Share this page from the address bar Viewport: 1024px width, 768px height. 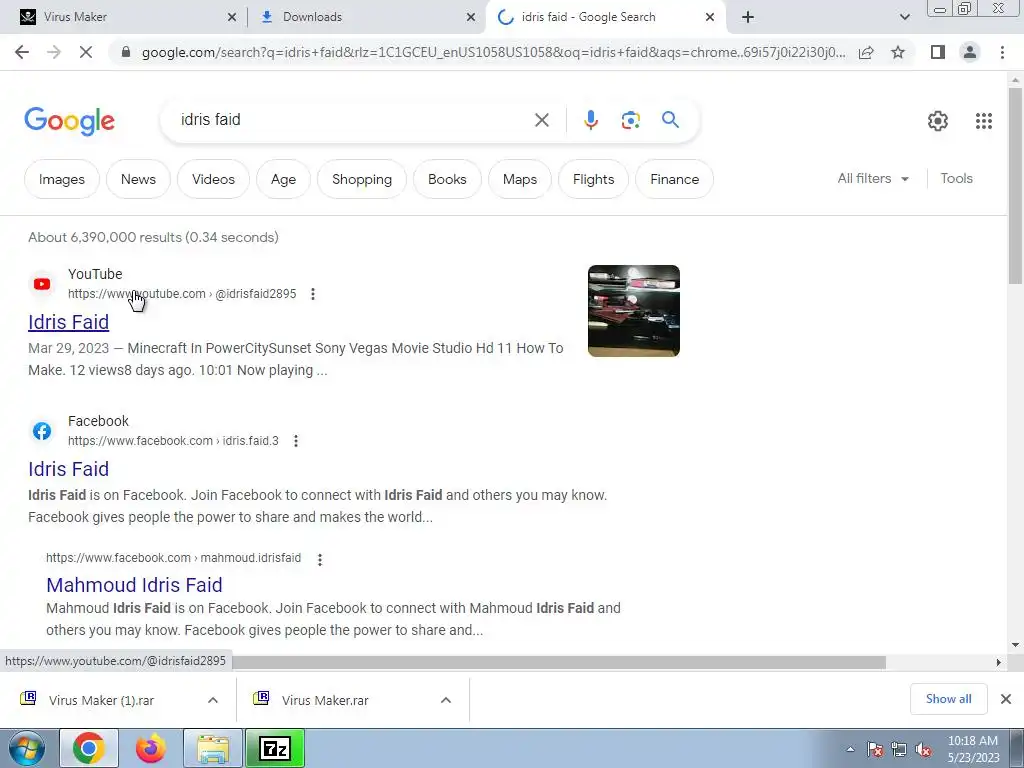pyautogui.click(x=866, y=52)
